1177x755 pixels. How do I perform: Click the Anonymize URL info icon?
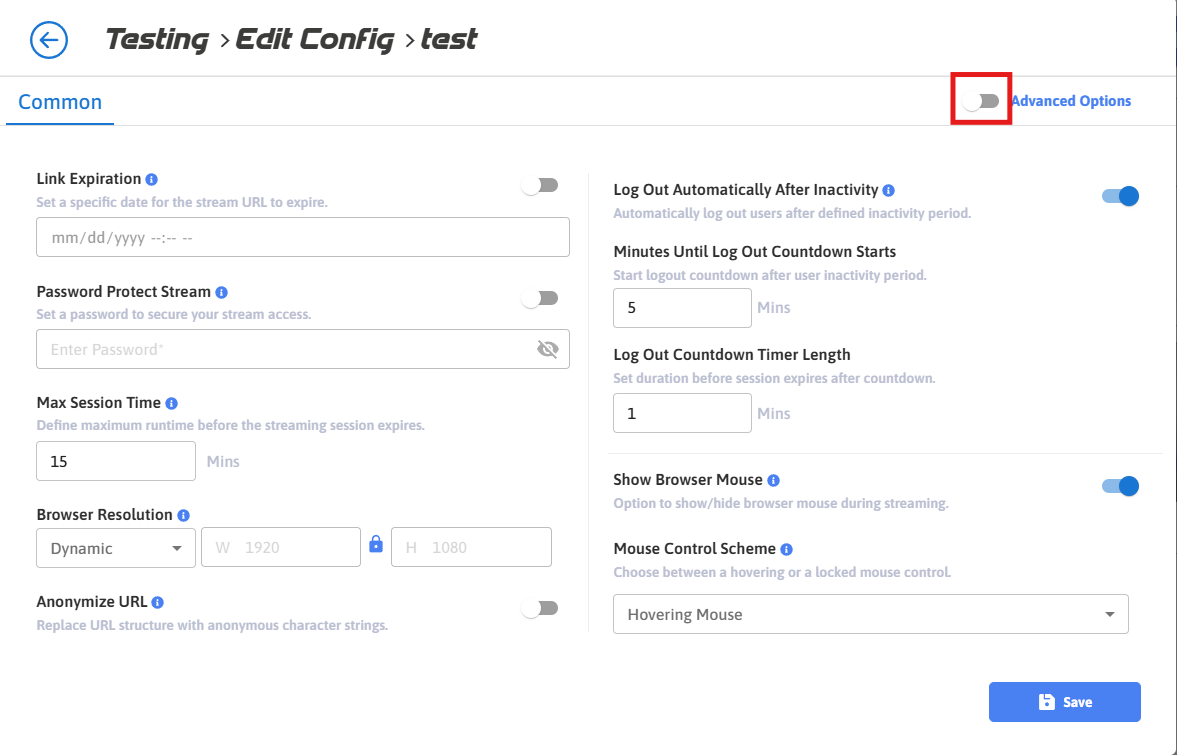point(158,602)
